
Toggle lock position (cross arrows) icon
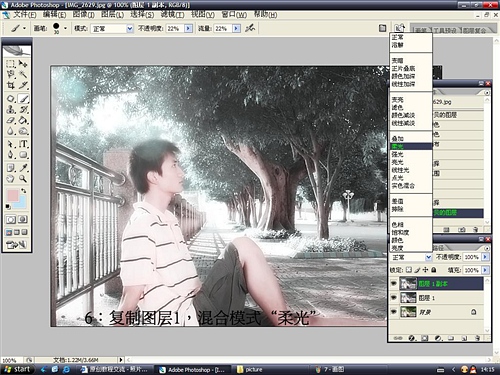pos(425,270)
